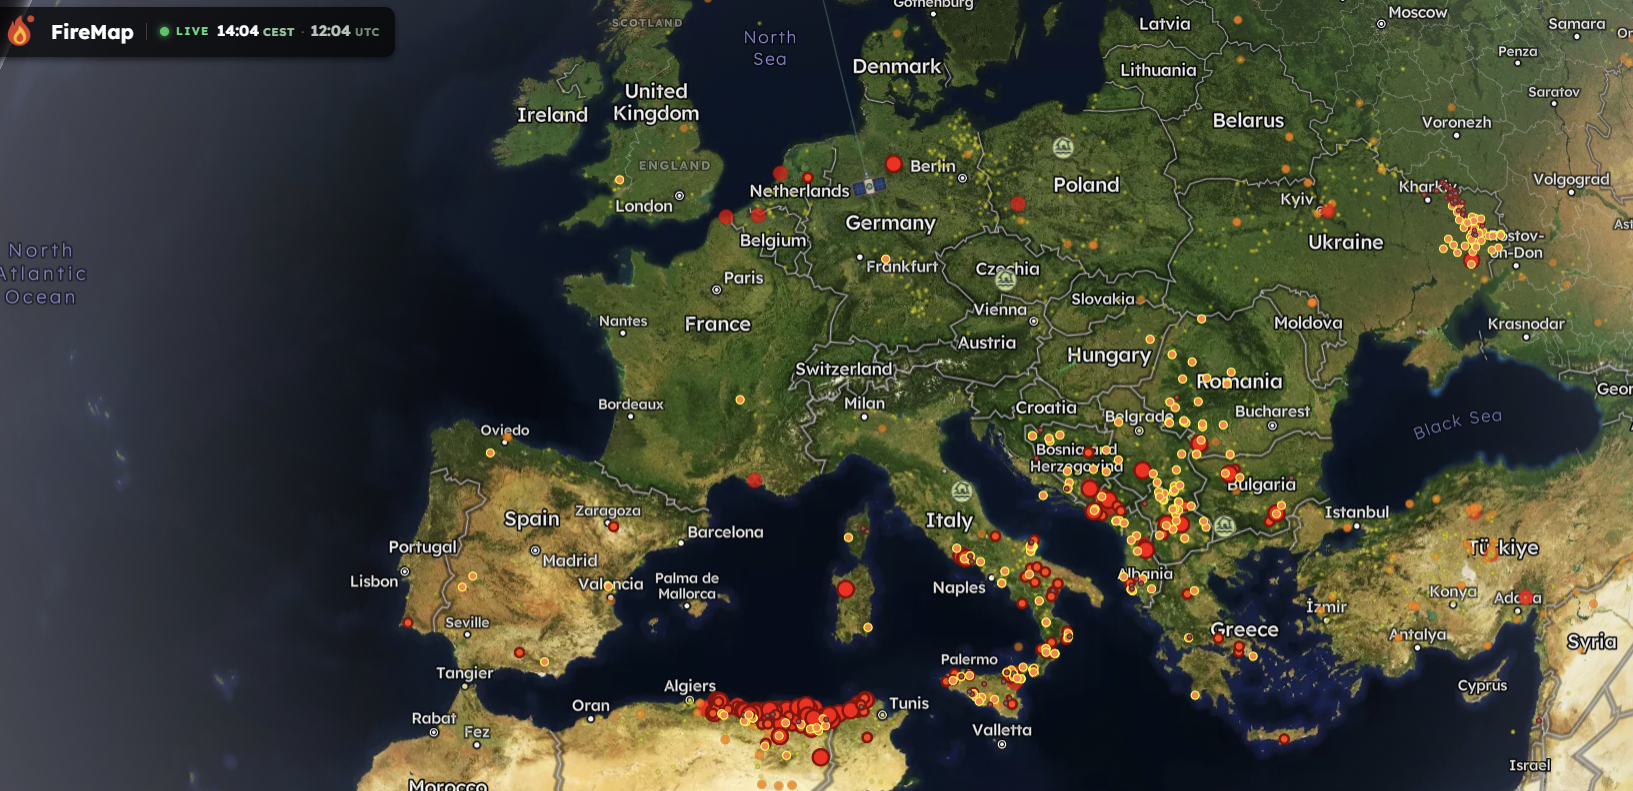
Task: Select the red fire marker below Zaragoza
Action: (613, 526)
